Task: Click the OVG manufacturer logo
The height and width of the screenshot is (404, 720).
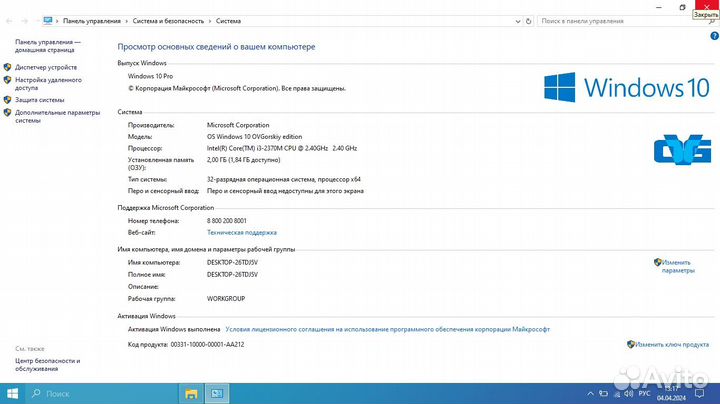Action: 682,149
